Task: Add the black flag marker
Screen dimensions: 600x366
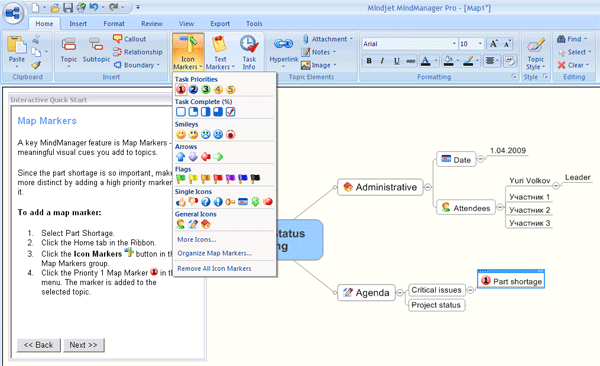Action: pyautogui.click(x=255, y=179)
